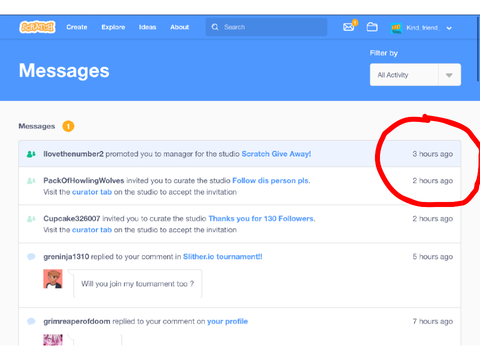Click the '5 hours ago' timestamp
This screenshot has height=360, width=480.
pos(432,257)
